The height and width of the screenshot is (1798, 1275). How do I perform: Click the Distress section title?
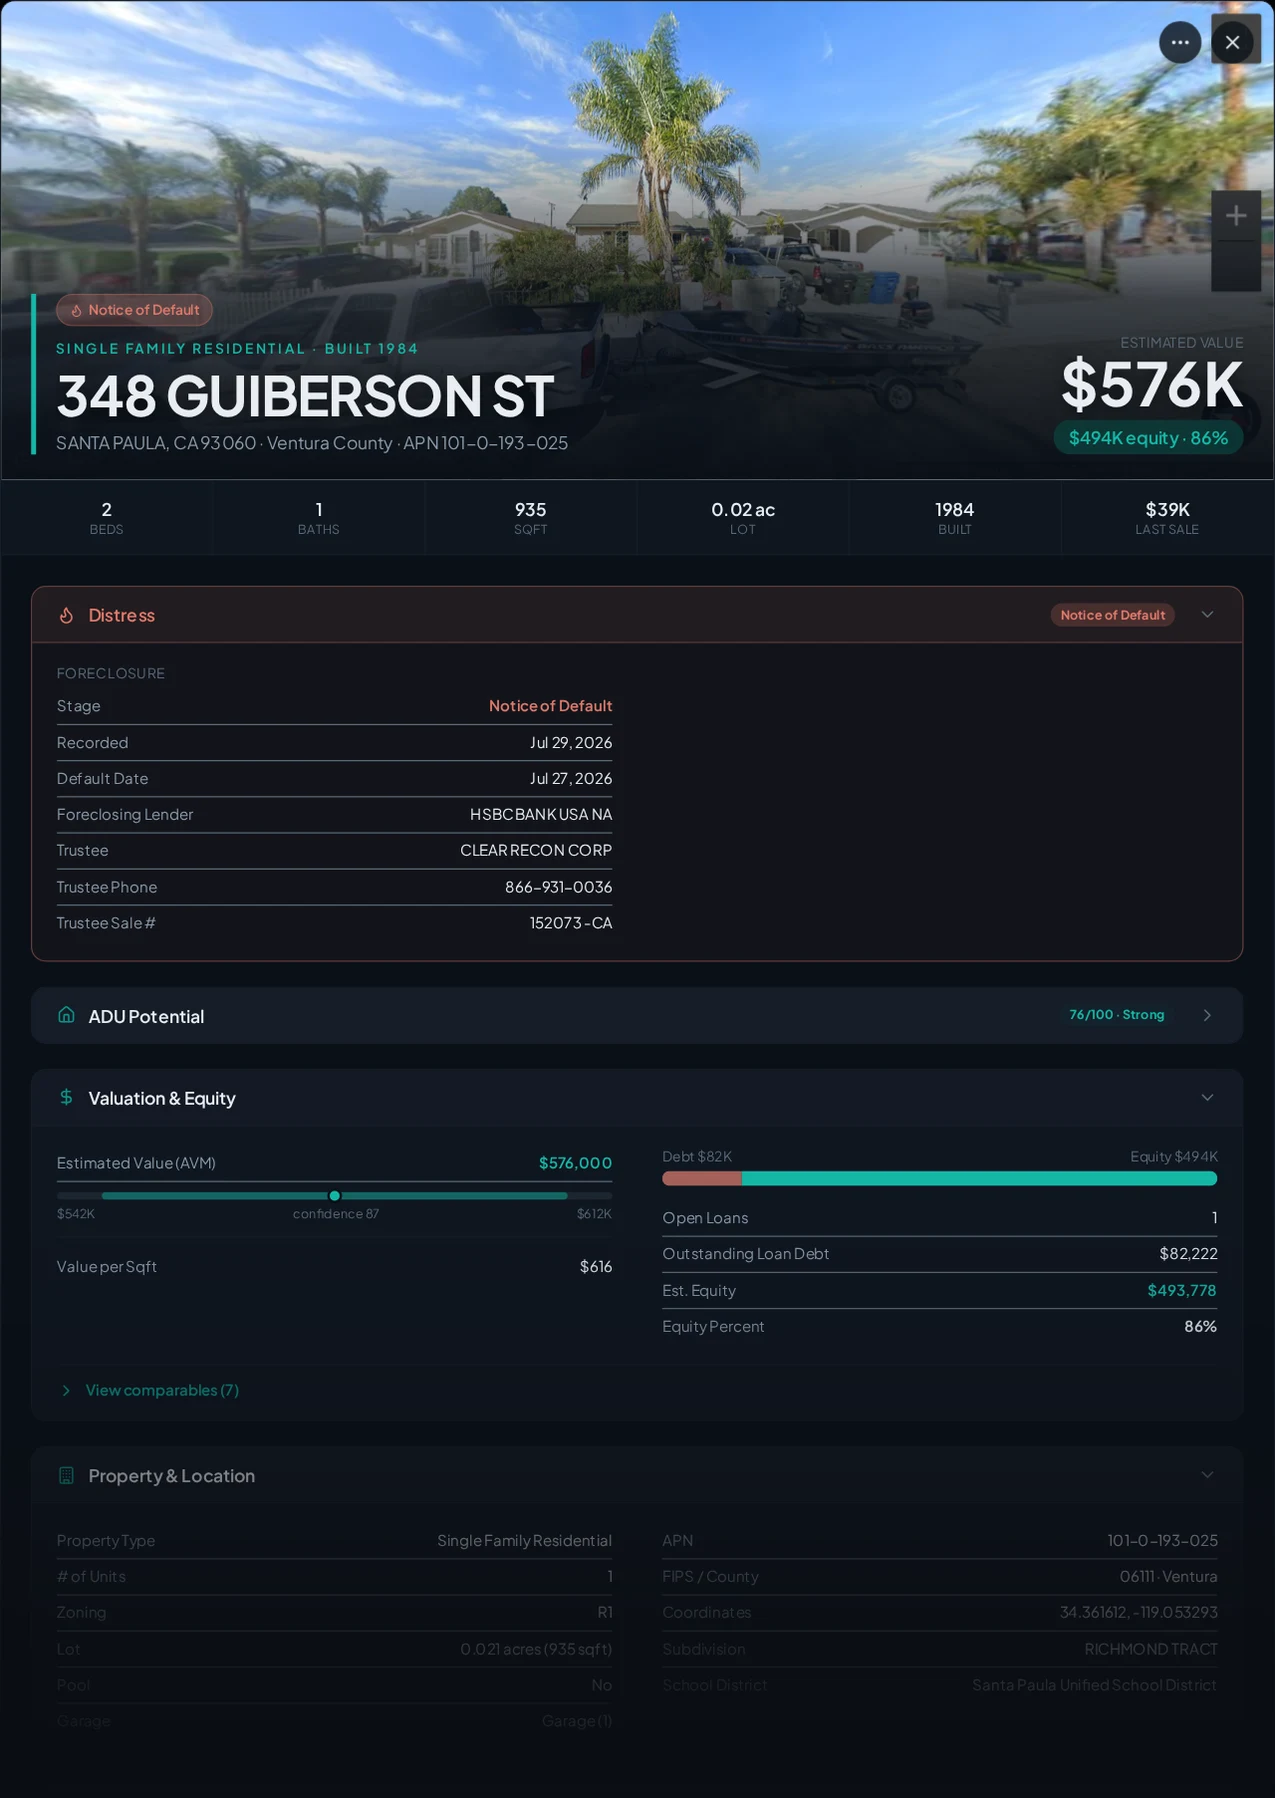(121, 615)
